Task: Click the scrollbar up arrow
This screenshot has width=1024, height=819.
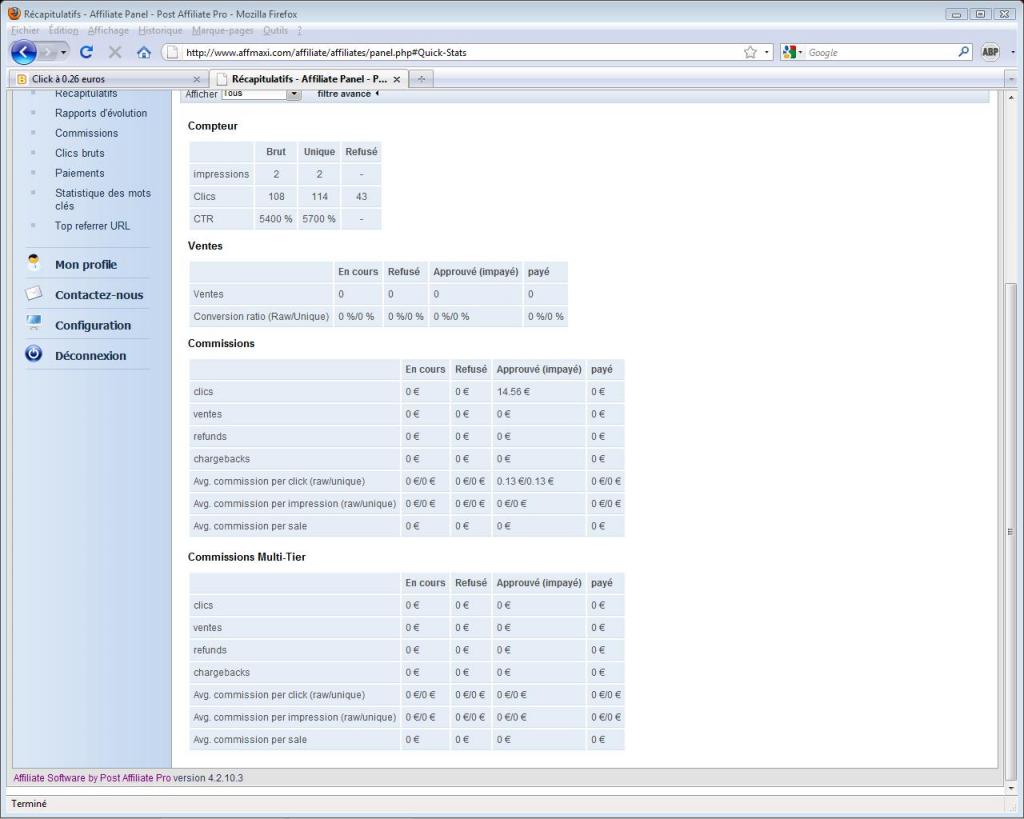Action: pyautogui.click(x=1011, y=97)
